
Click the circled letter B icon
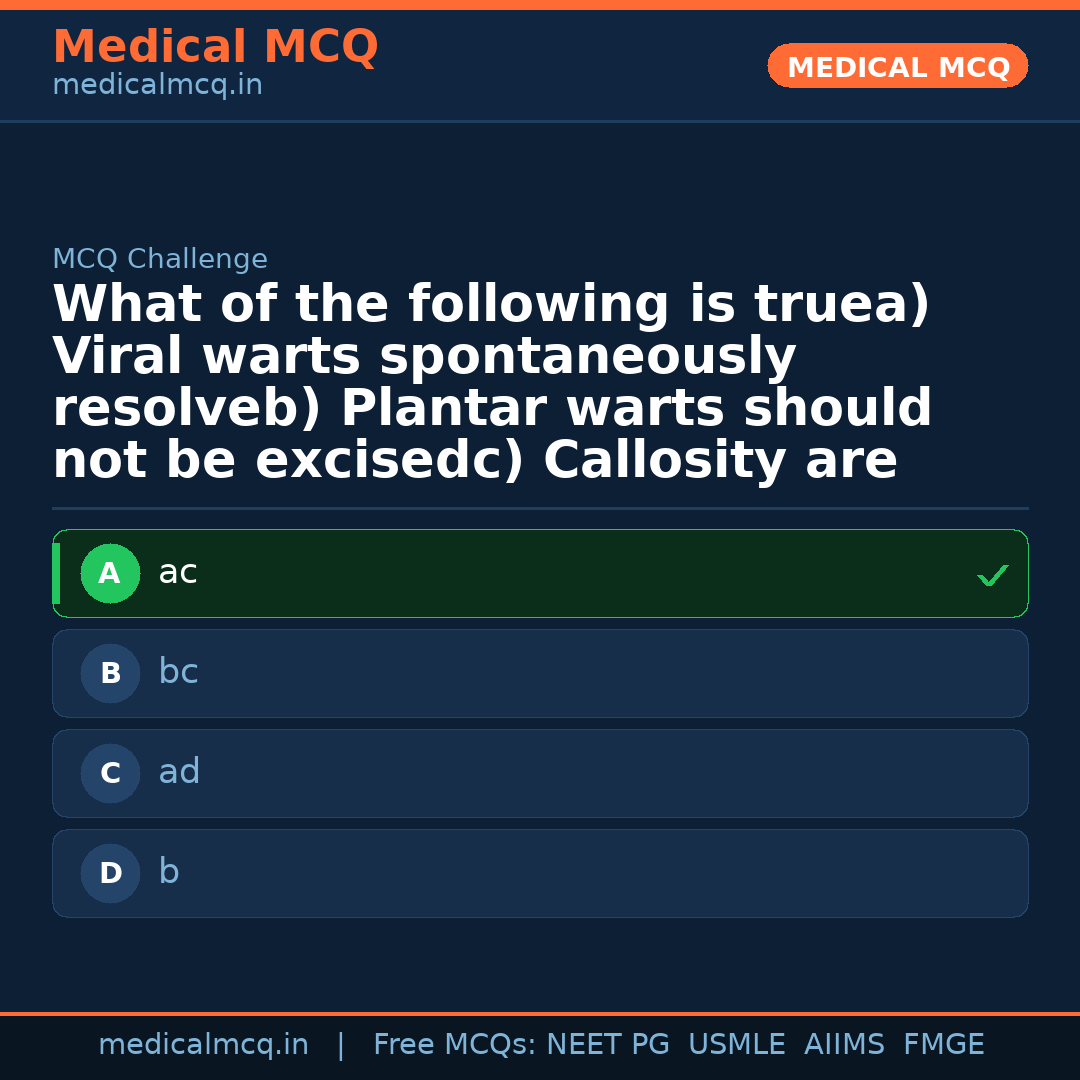pyautogui.click(x=110, y=673)
